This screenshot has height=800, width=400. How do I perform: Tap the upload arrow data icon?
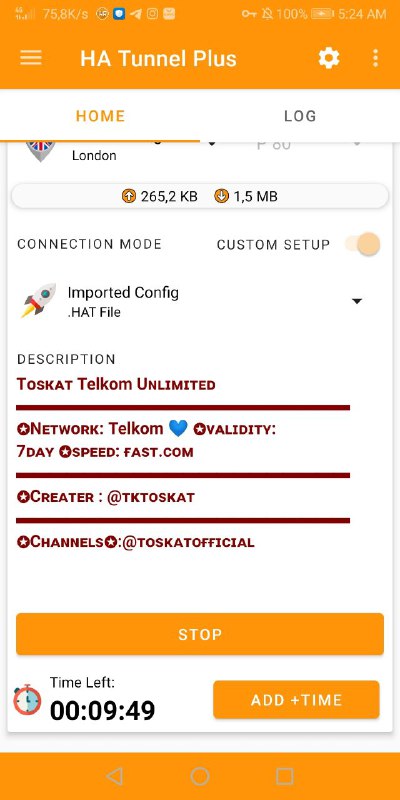[129, 196]
